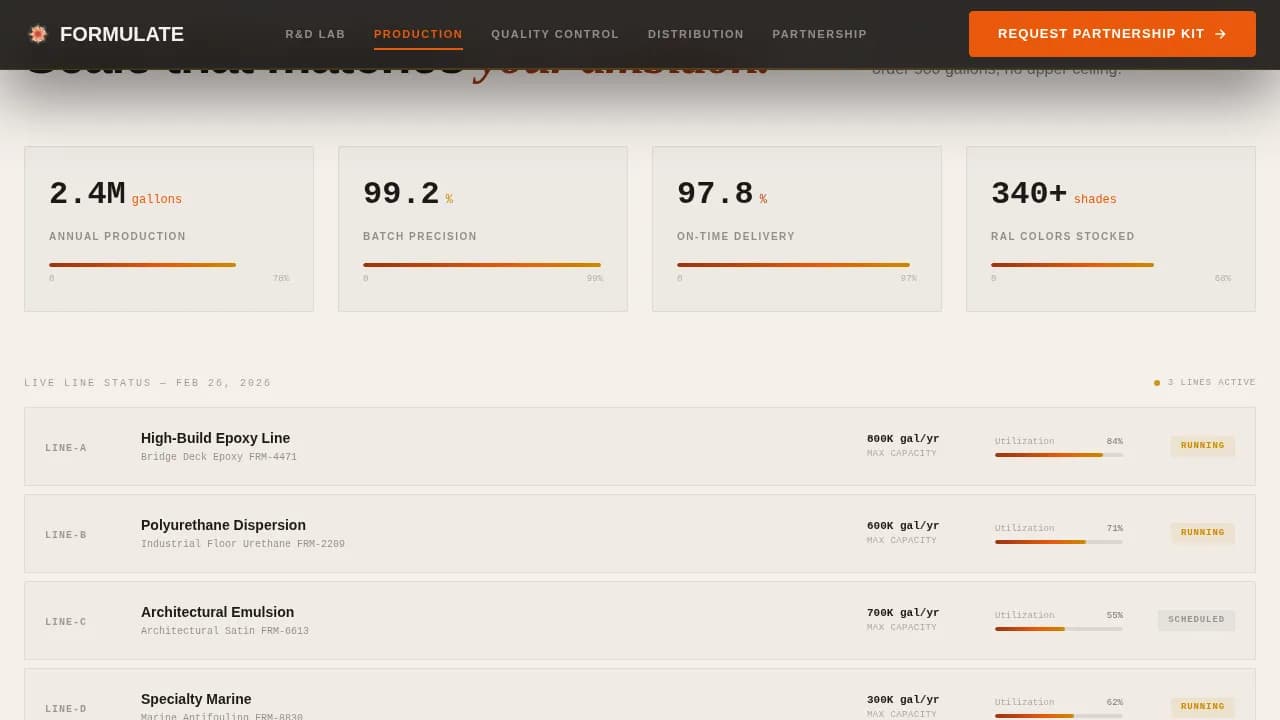Go to Quality Control page
Viewport: 1280px width, 720px height.
[x=555, y=34]
